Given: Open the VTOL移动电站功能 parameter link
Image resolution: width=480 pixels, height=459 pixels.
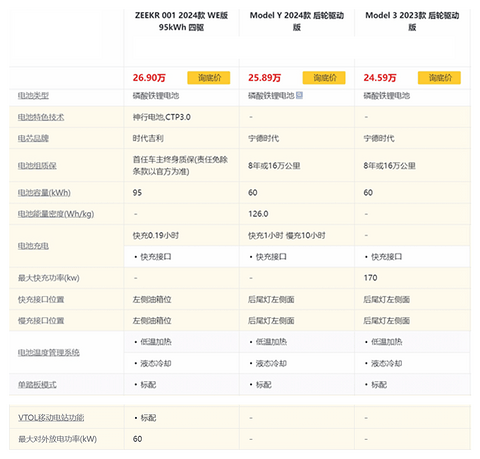Looking at the screenshot, I should [x=51, y=418].
